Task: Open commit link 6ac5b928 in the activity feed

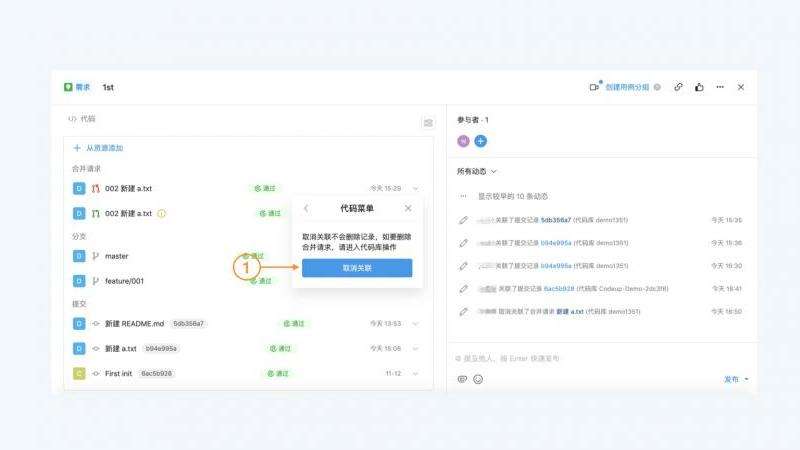Action: tap(559, 289)
